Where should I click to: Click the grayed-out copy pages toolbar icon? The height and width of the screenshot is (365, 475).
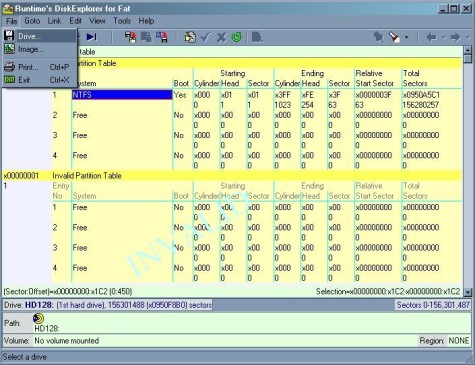[146, 37]
